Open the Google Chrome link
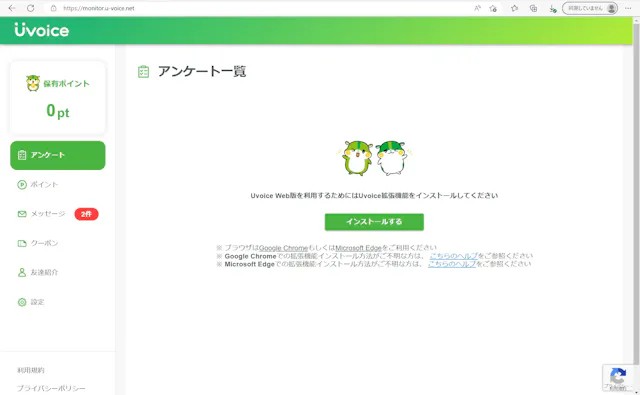 click(x=283, y=248)
